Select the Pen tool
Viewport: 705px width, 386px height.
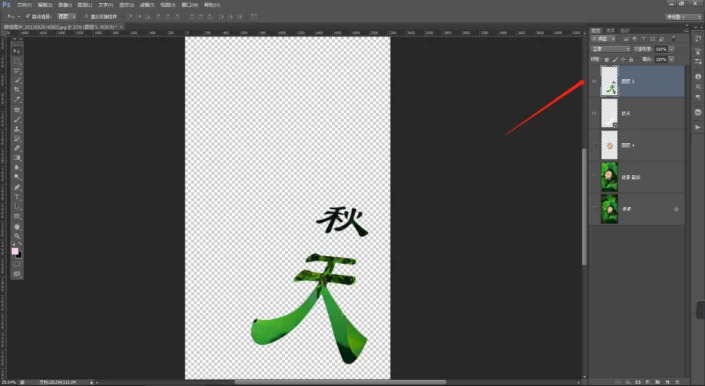point(17,187)
